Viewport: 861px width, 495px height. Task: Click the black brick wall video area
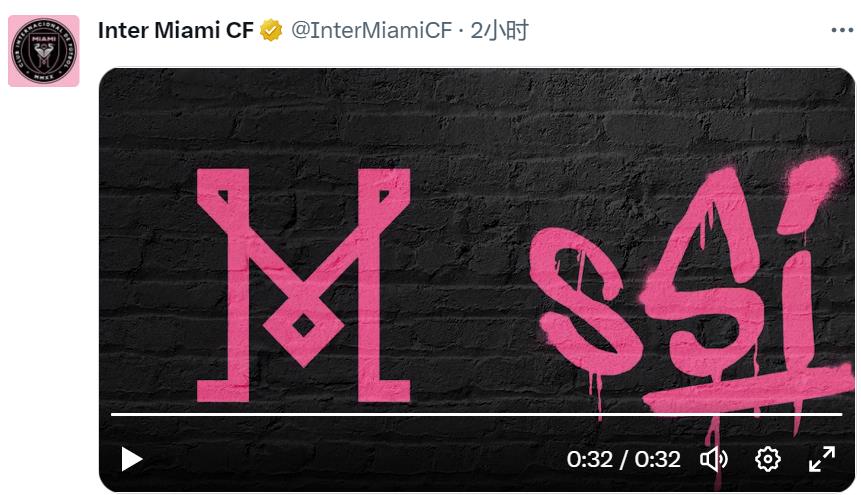point(477,121)
